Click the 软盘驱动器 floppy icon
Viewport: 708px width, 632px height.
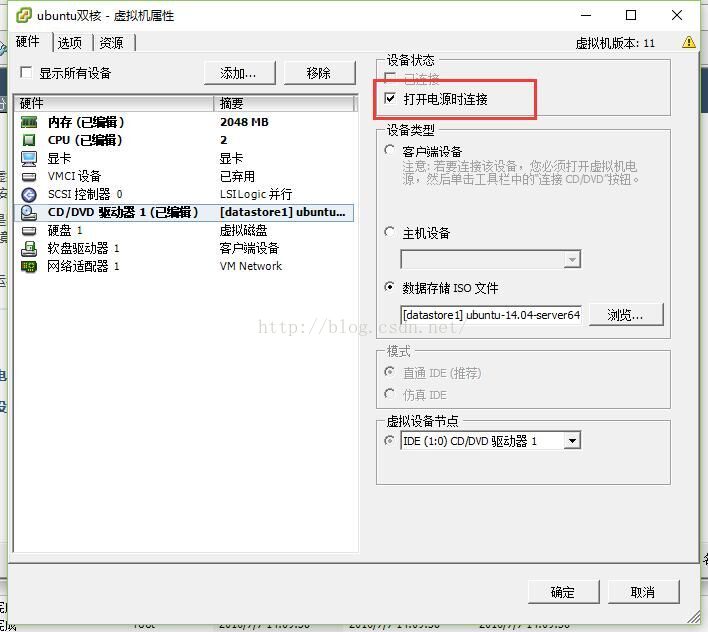pos(29,248)
